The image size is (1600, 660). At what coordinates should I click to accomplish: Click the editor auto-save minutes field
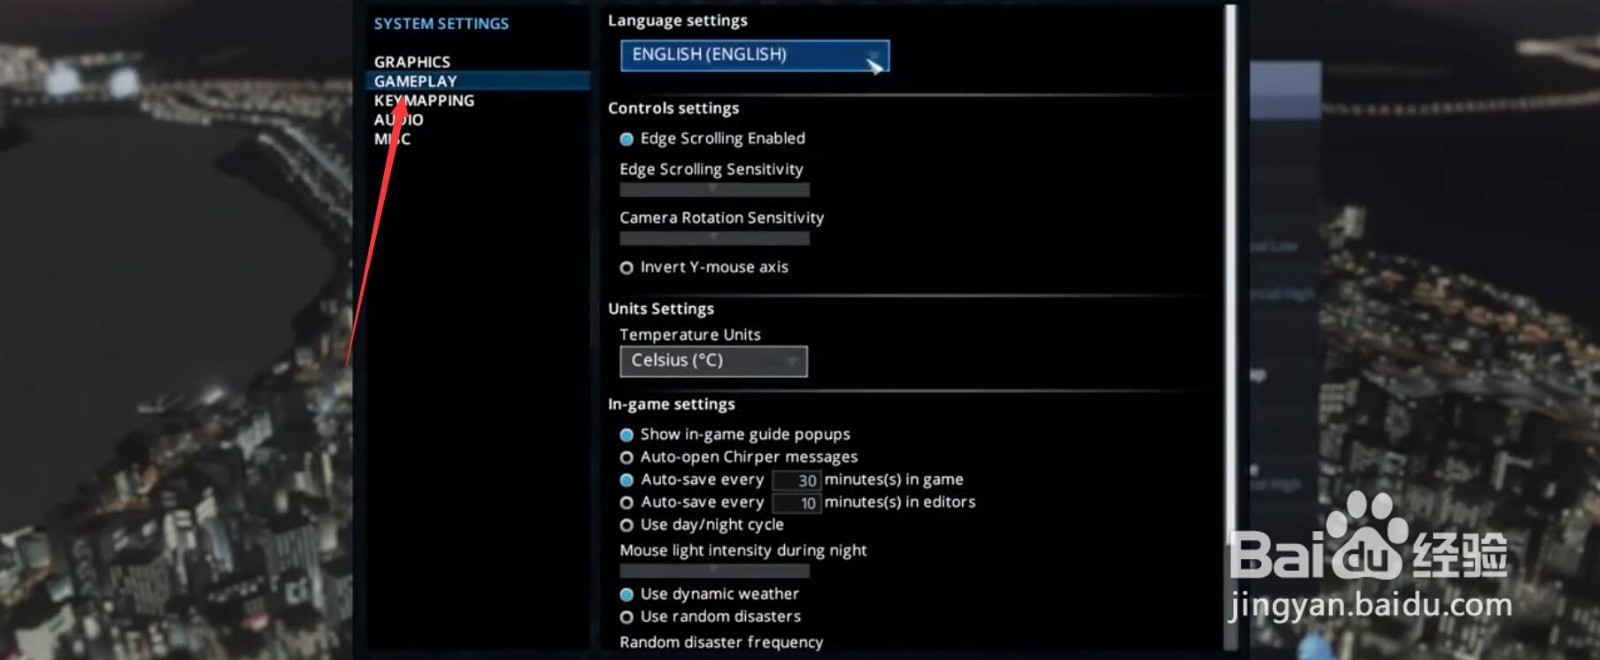(797, 503)
